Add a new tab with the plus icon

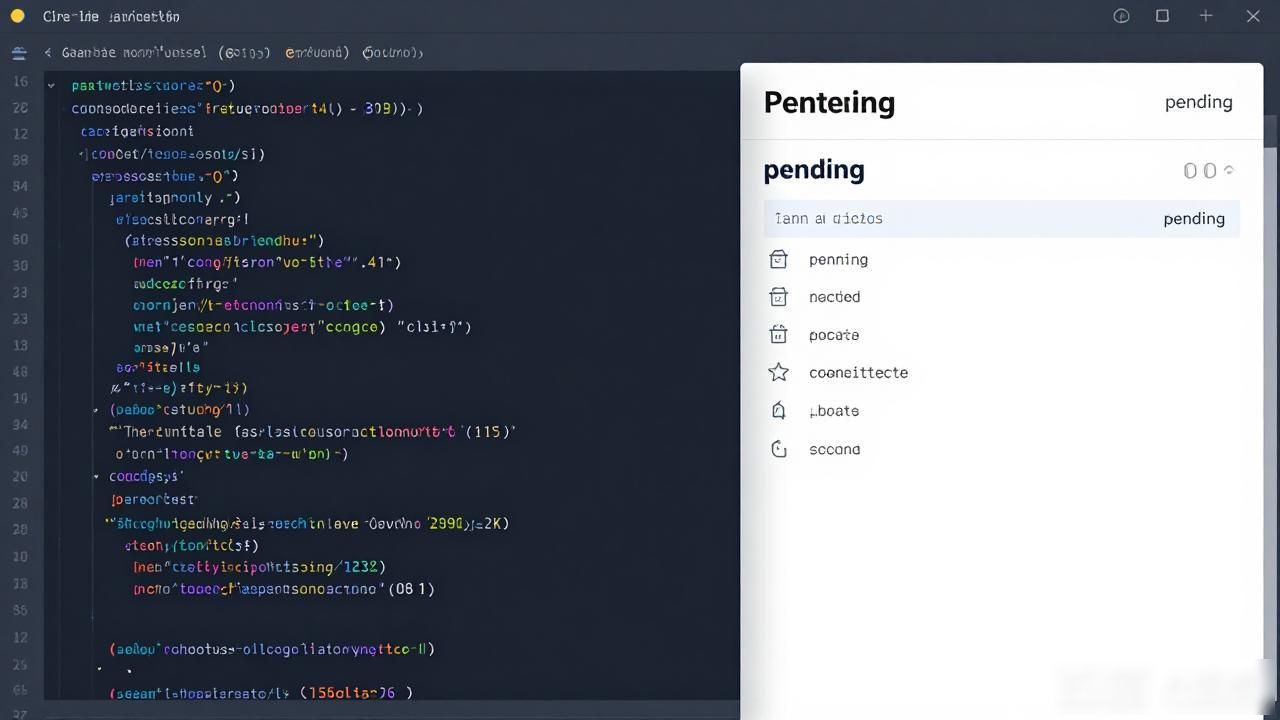pyautogui.click(x=1206, y=16)
